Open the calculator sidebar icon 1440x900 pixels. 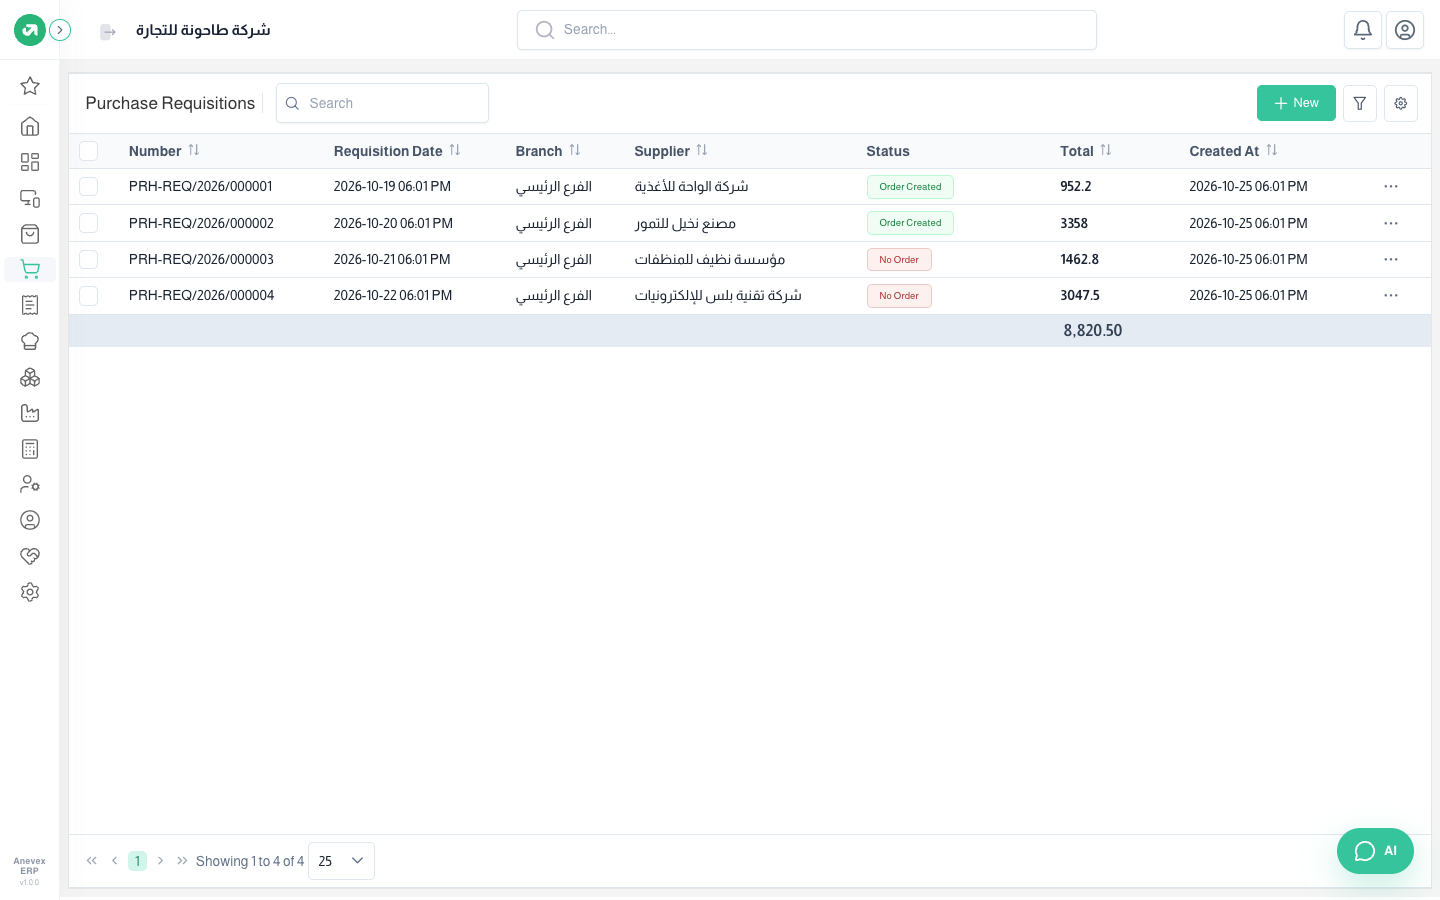pyautogui.click(x=30, y=449)
